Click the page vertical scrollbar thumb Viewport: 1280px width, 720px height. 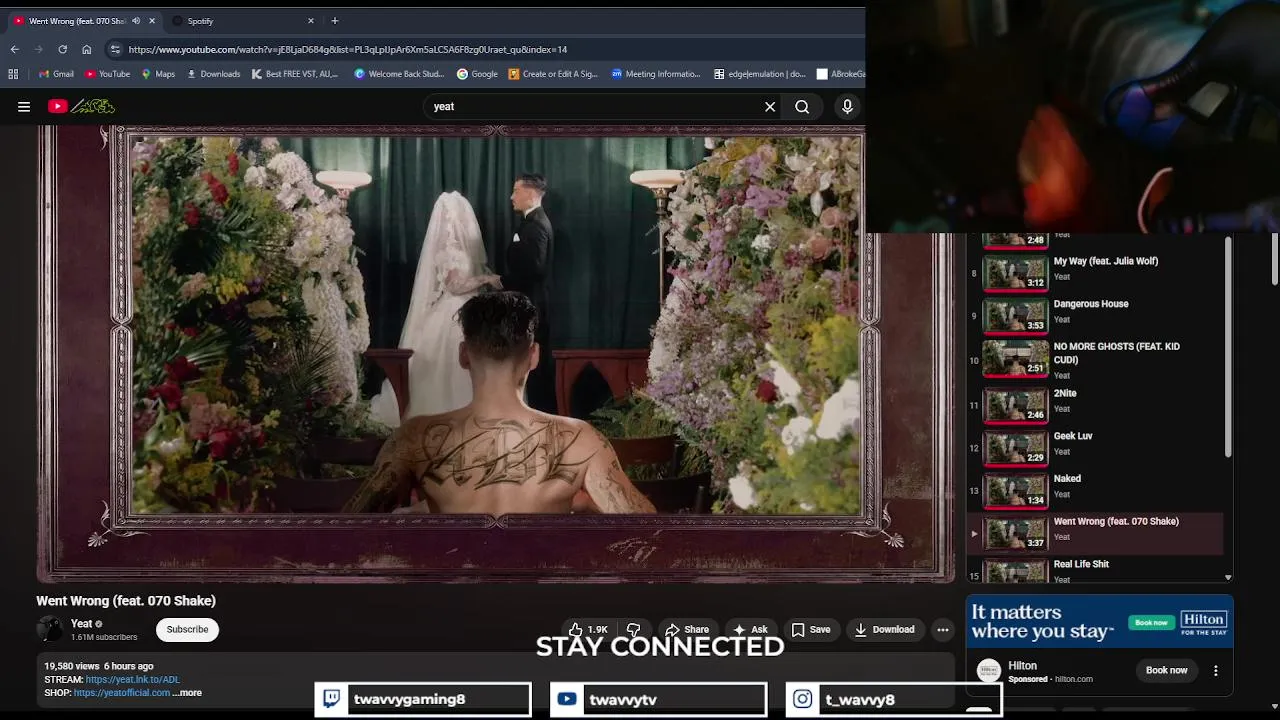click(1274, 259)
